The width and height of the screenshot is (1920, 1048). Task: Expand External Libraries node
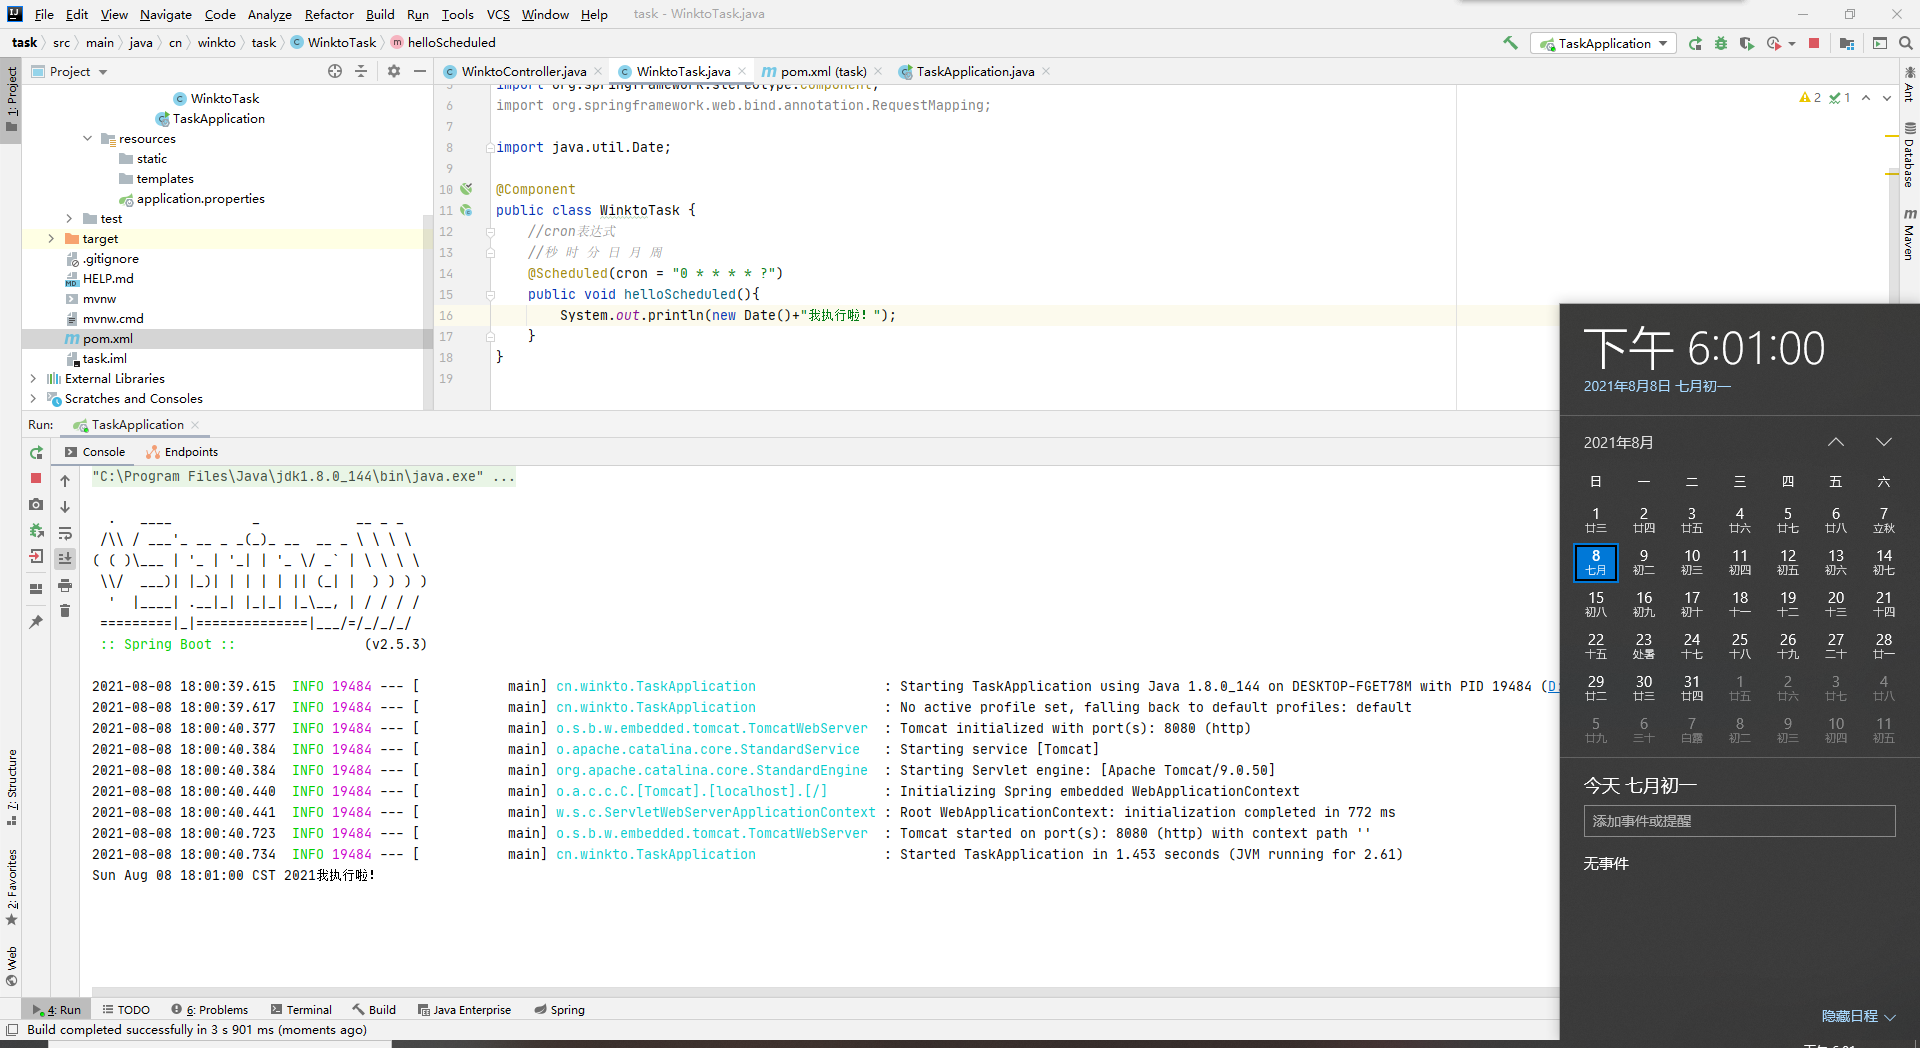click(x=33, y=379)
